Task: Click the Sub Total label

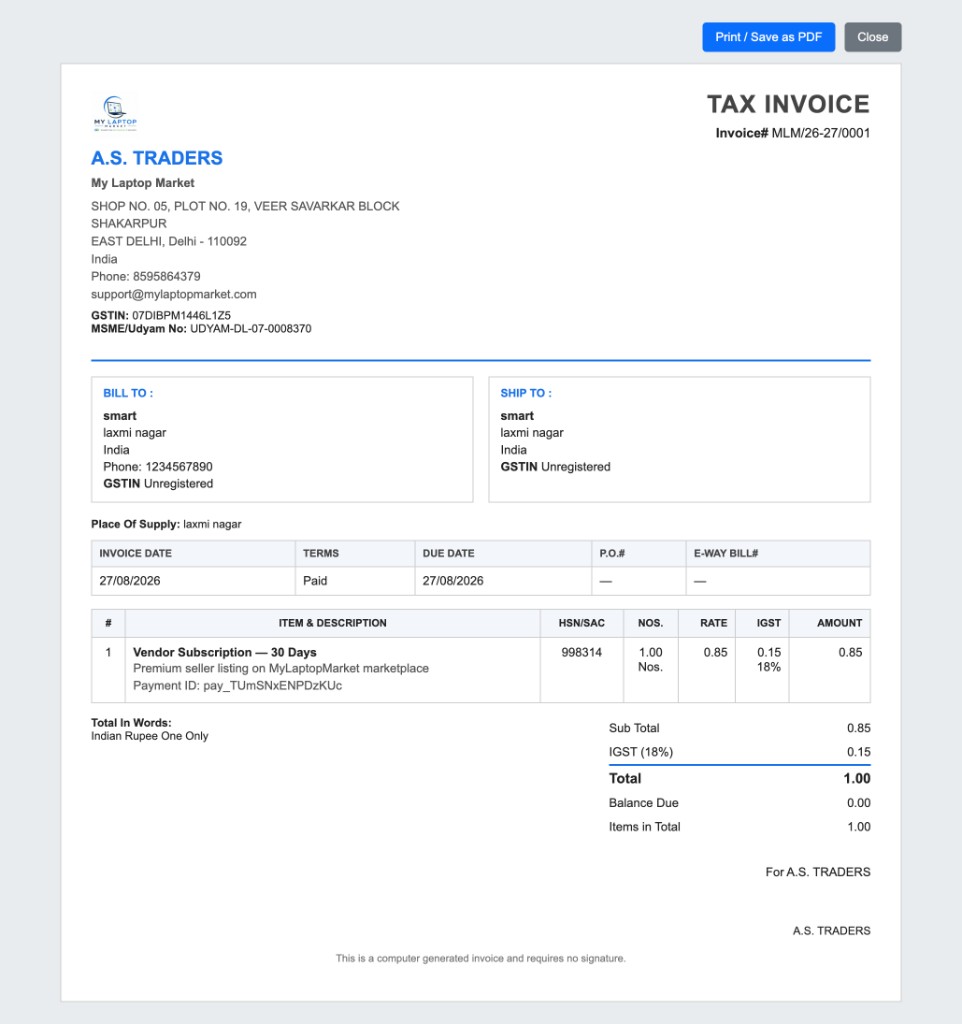Action: [633, 728]
